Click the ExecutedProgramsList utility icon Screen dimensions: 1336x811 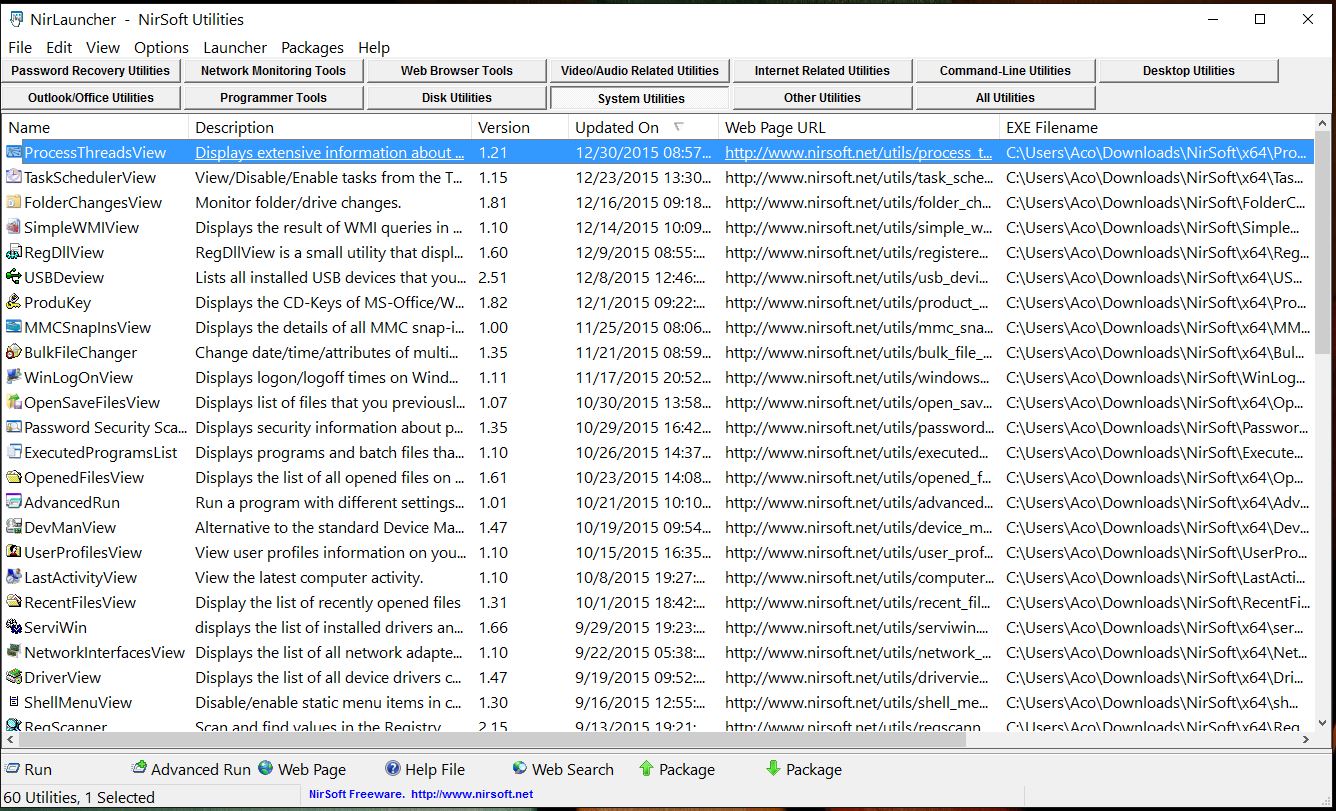tap(14, 452)
